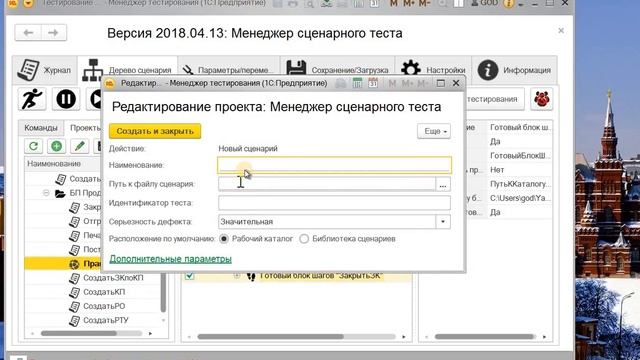Viewport: 640px width, 360px height.
Task: Click the red figures icon in main toolbar
Action: pyautogui.click(x=541, y=99)
